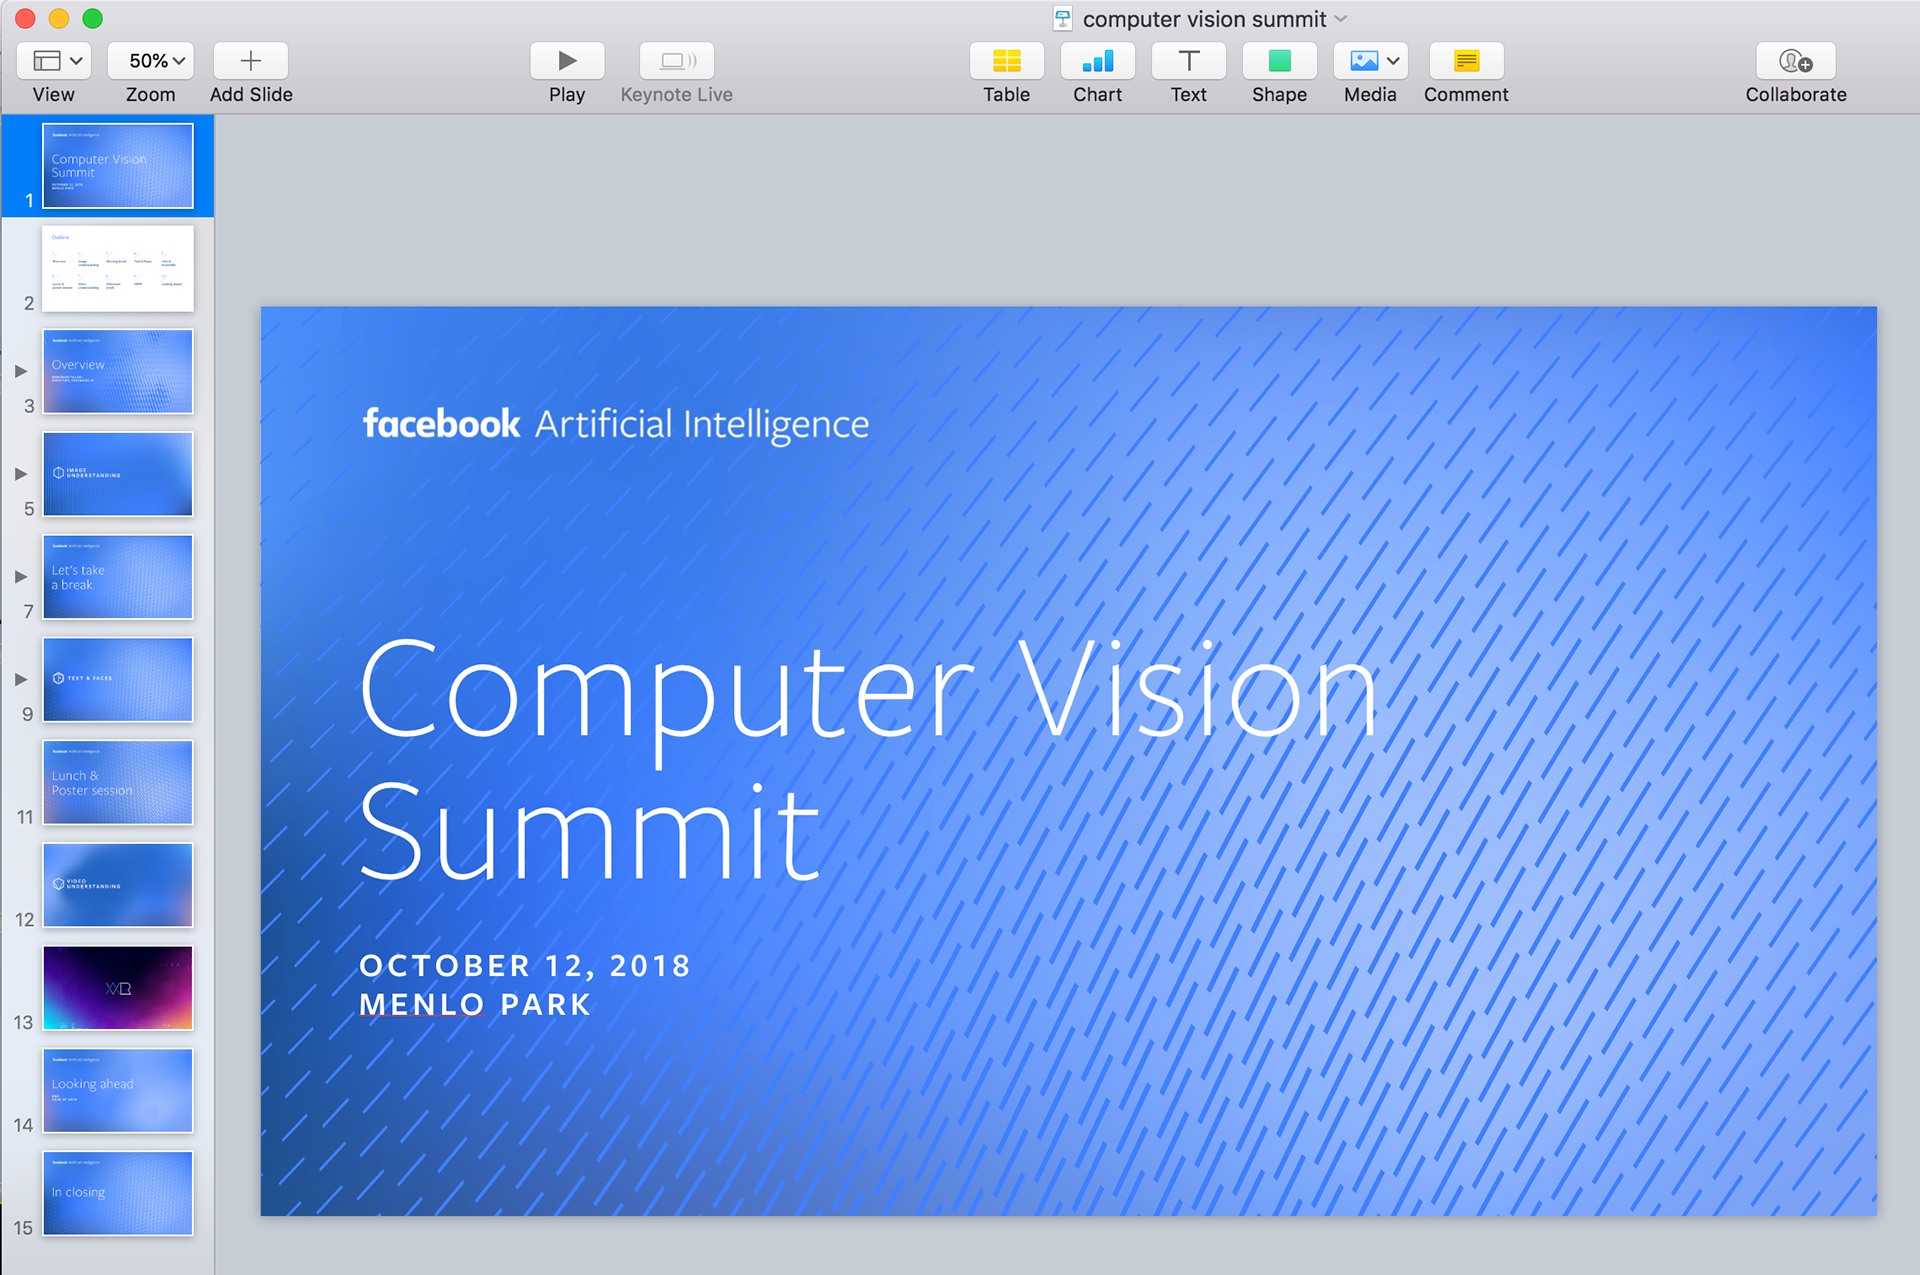The width and height of the screenshot is (1920, 1275).
Task: Insert a table with Table icon
Action: (x=1007, y=61)
